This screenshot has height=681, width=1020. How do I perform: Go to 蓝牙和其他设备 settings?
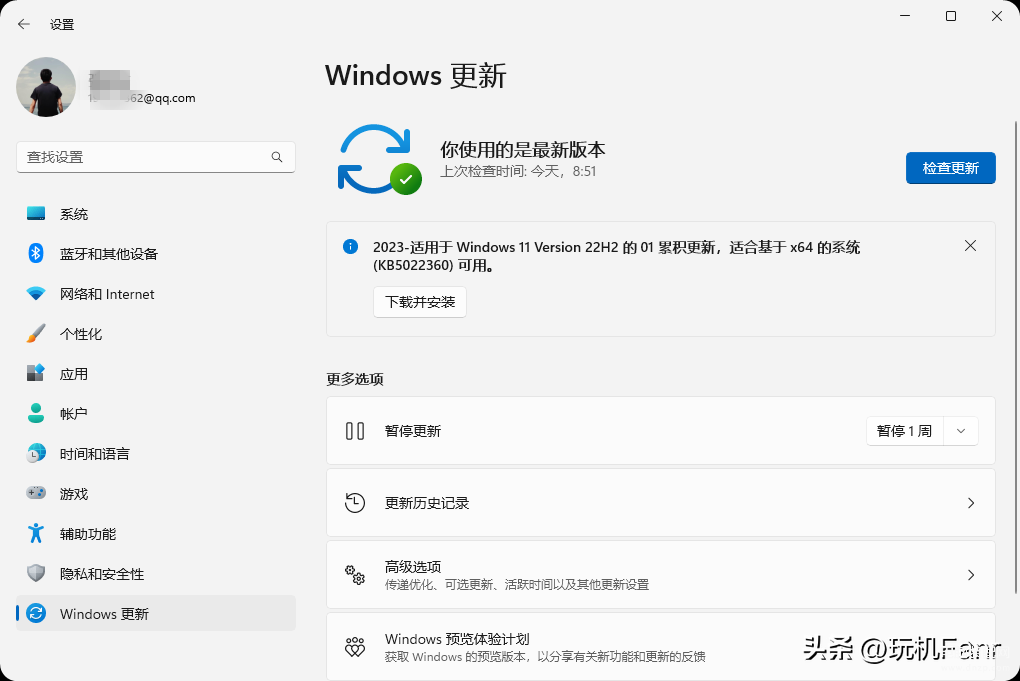pos(155,254)
